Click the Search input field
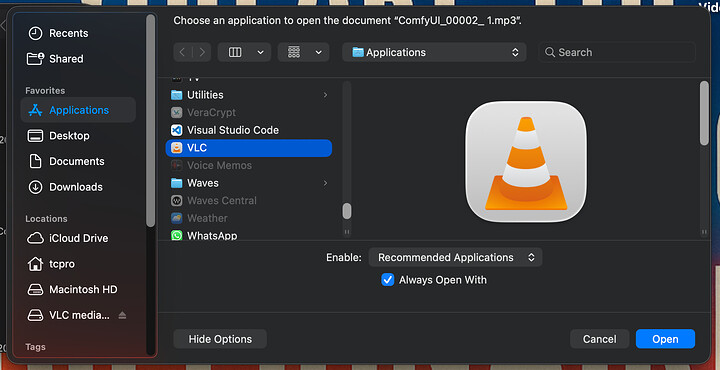This screenshot has width=720, height=370. tap(617, 52)
